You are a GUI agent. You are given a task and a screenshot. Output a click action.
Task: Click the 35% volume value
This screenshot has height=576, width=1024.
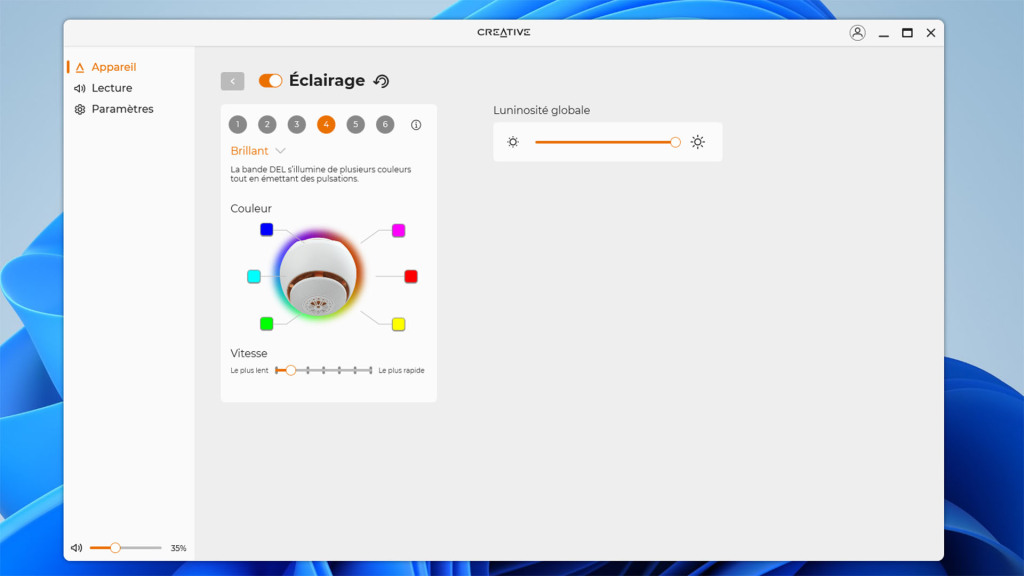[178, 548]
